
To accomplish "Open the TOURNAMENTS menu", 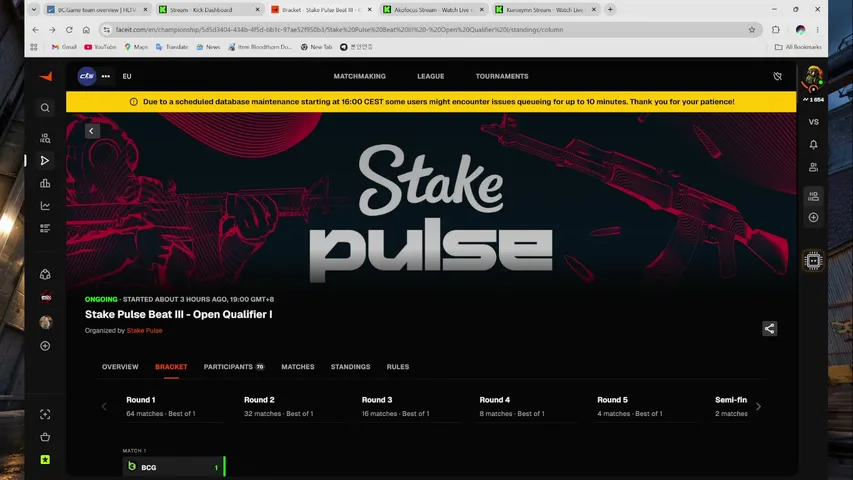I will [502, 76].
